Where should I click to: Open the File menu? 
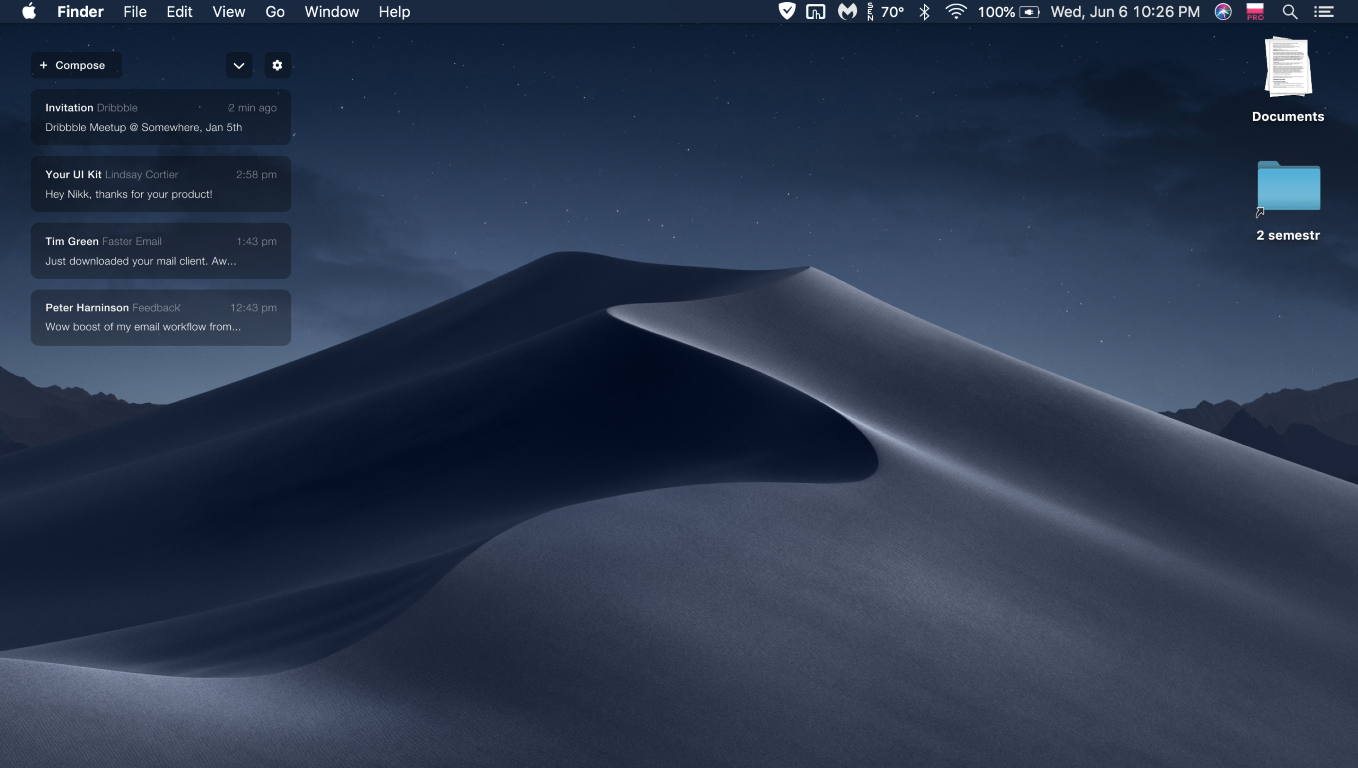pyautogui.click(x=135, y=12)
